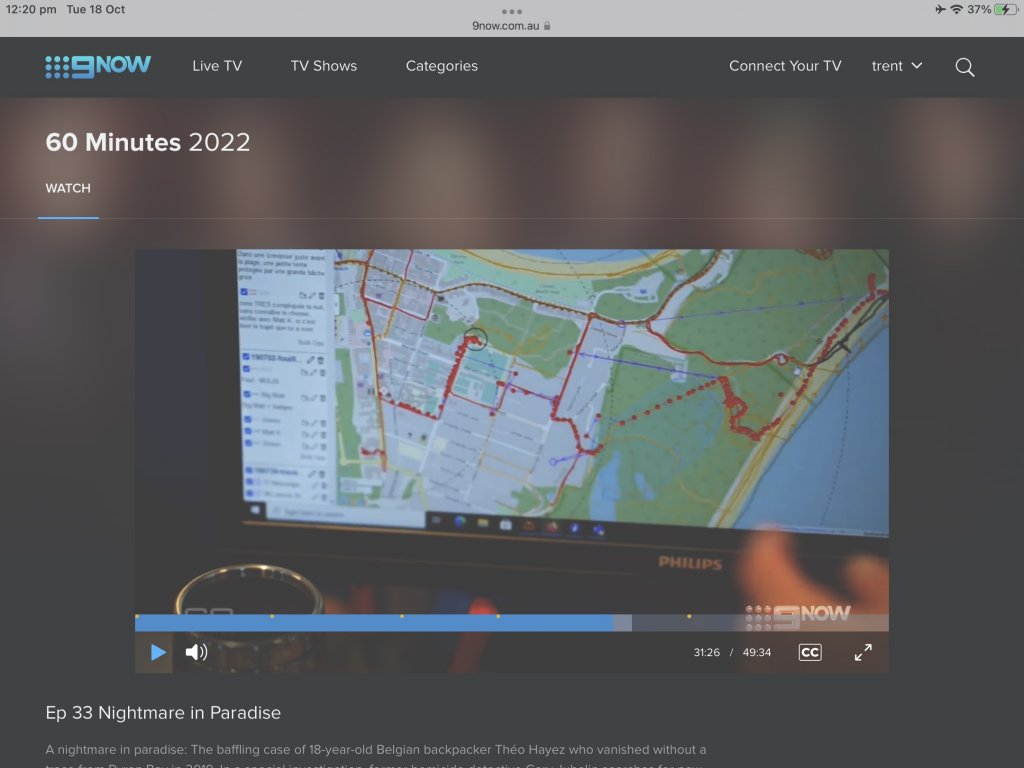Tap the 9now.com.au address bar

(x=511, y=26)
